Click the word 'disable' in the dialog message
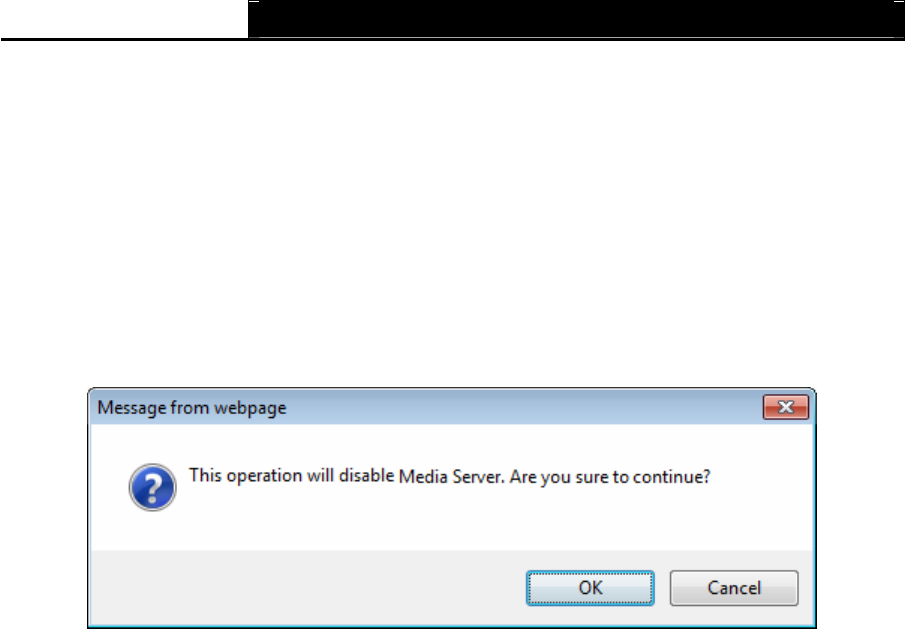The width and height of the screenshot is (905, 629). 367,476
